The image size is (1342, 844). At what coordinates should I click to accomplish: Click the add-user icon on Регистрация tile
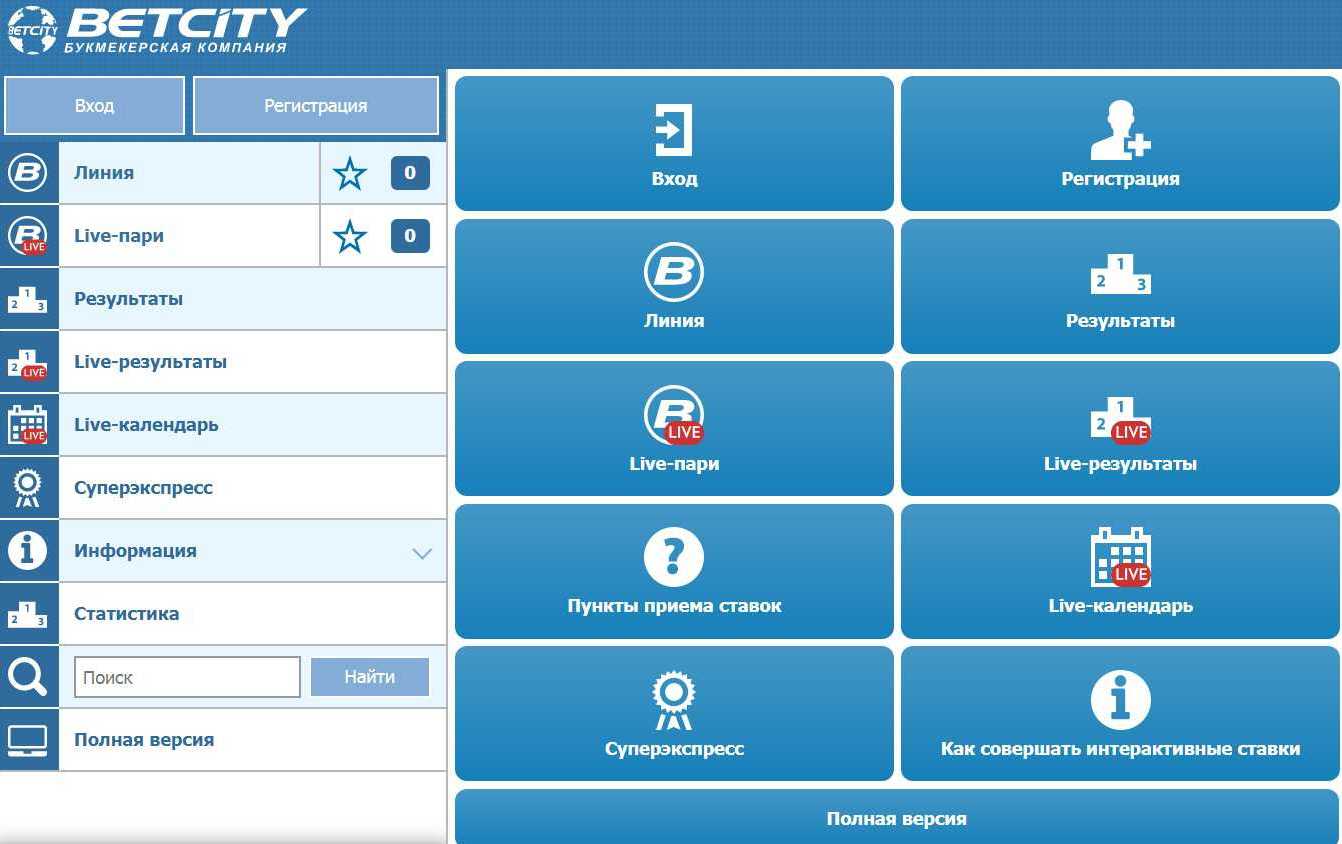point(1120,130)
